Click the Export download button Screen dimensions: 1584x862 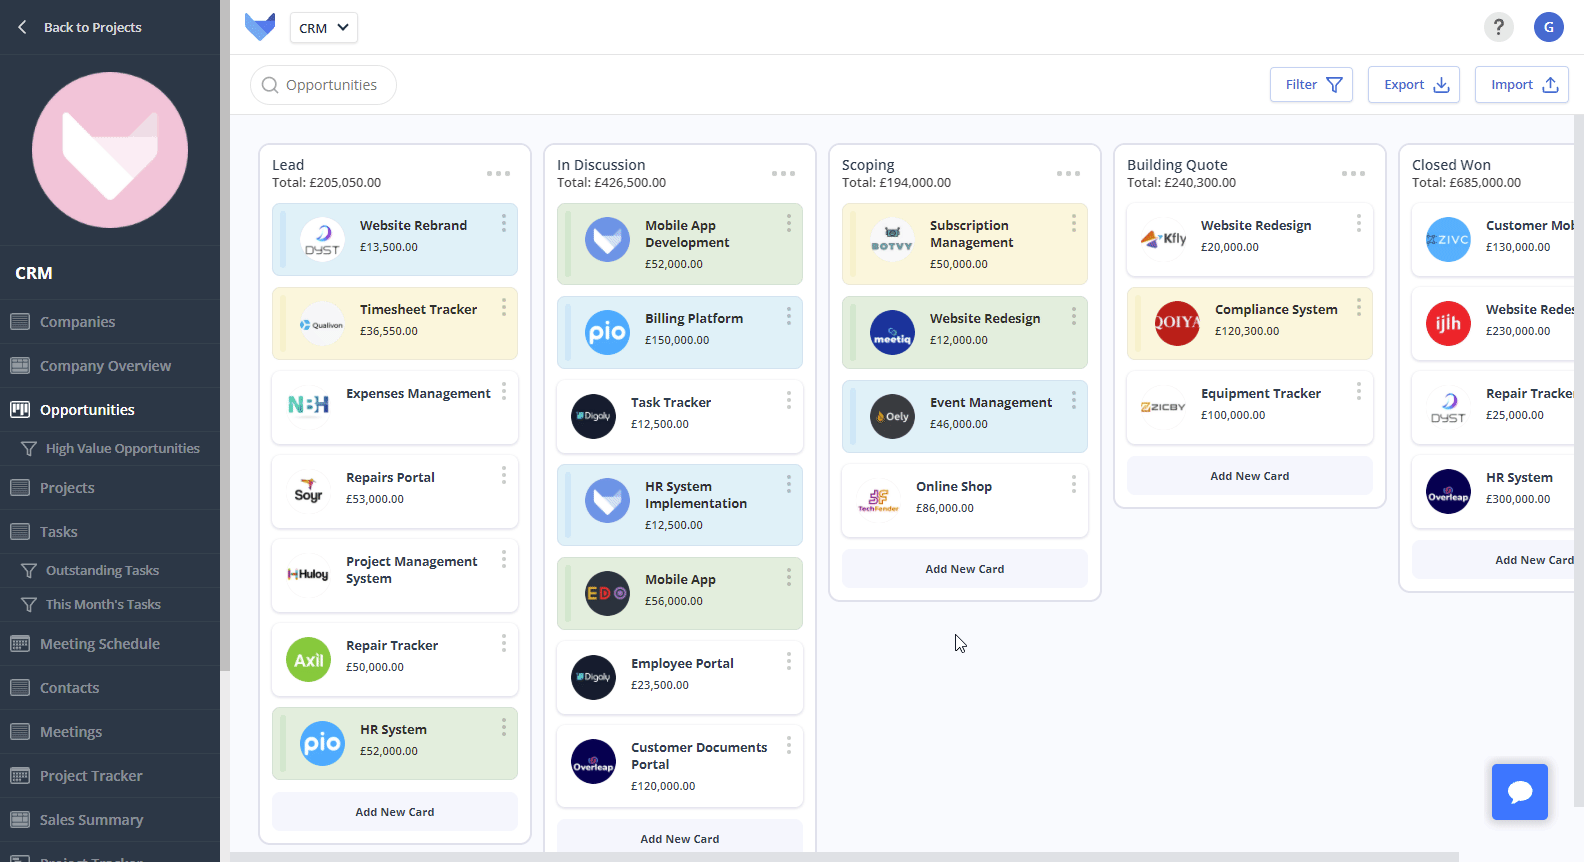tap(1414, 85)
